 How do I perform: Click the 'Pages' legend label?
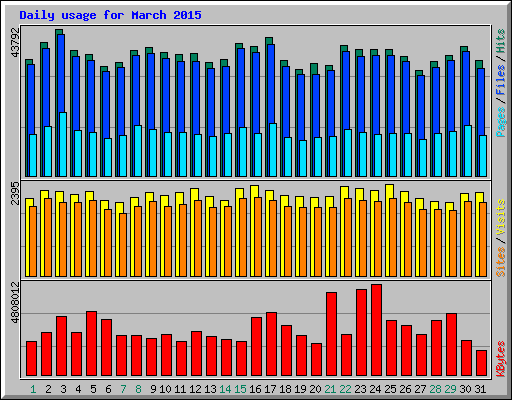500,122
